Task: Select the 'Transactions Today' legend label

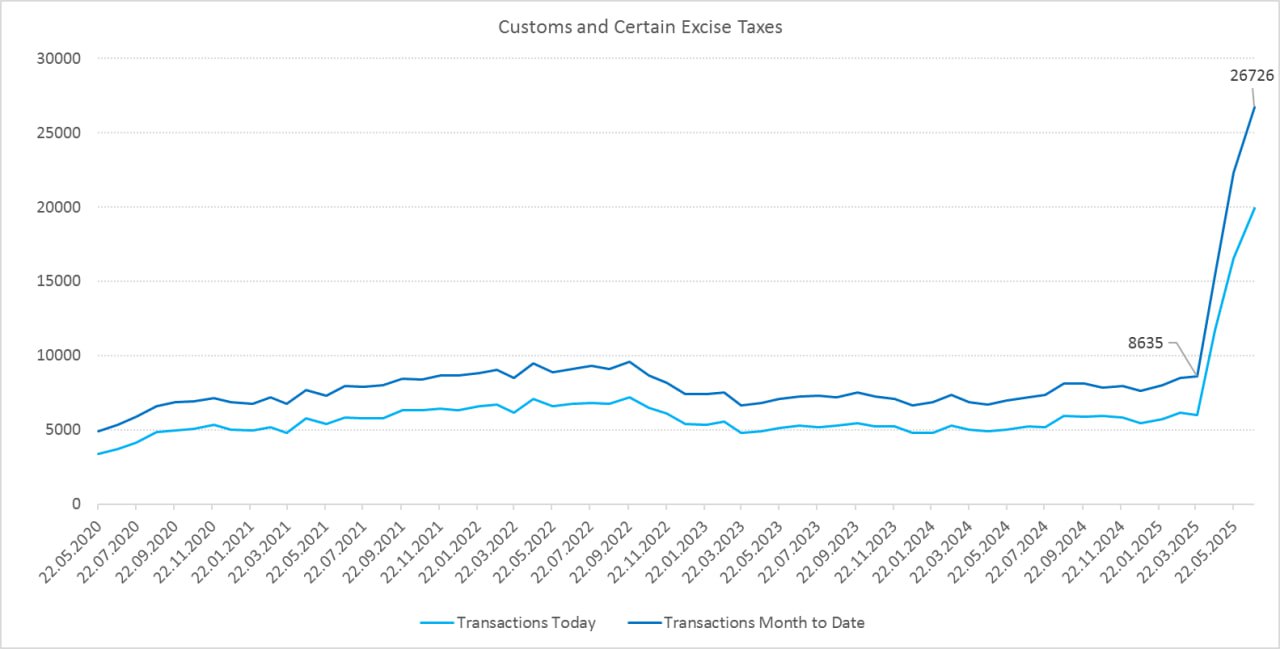Action: 526,623
